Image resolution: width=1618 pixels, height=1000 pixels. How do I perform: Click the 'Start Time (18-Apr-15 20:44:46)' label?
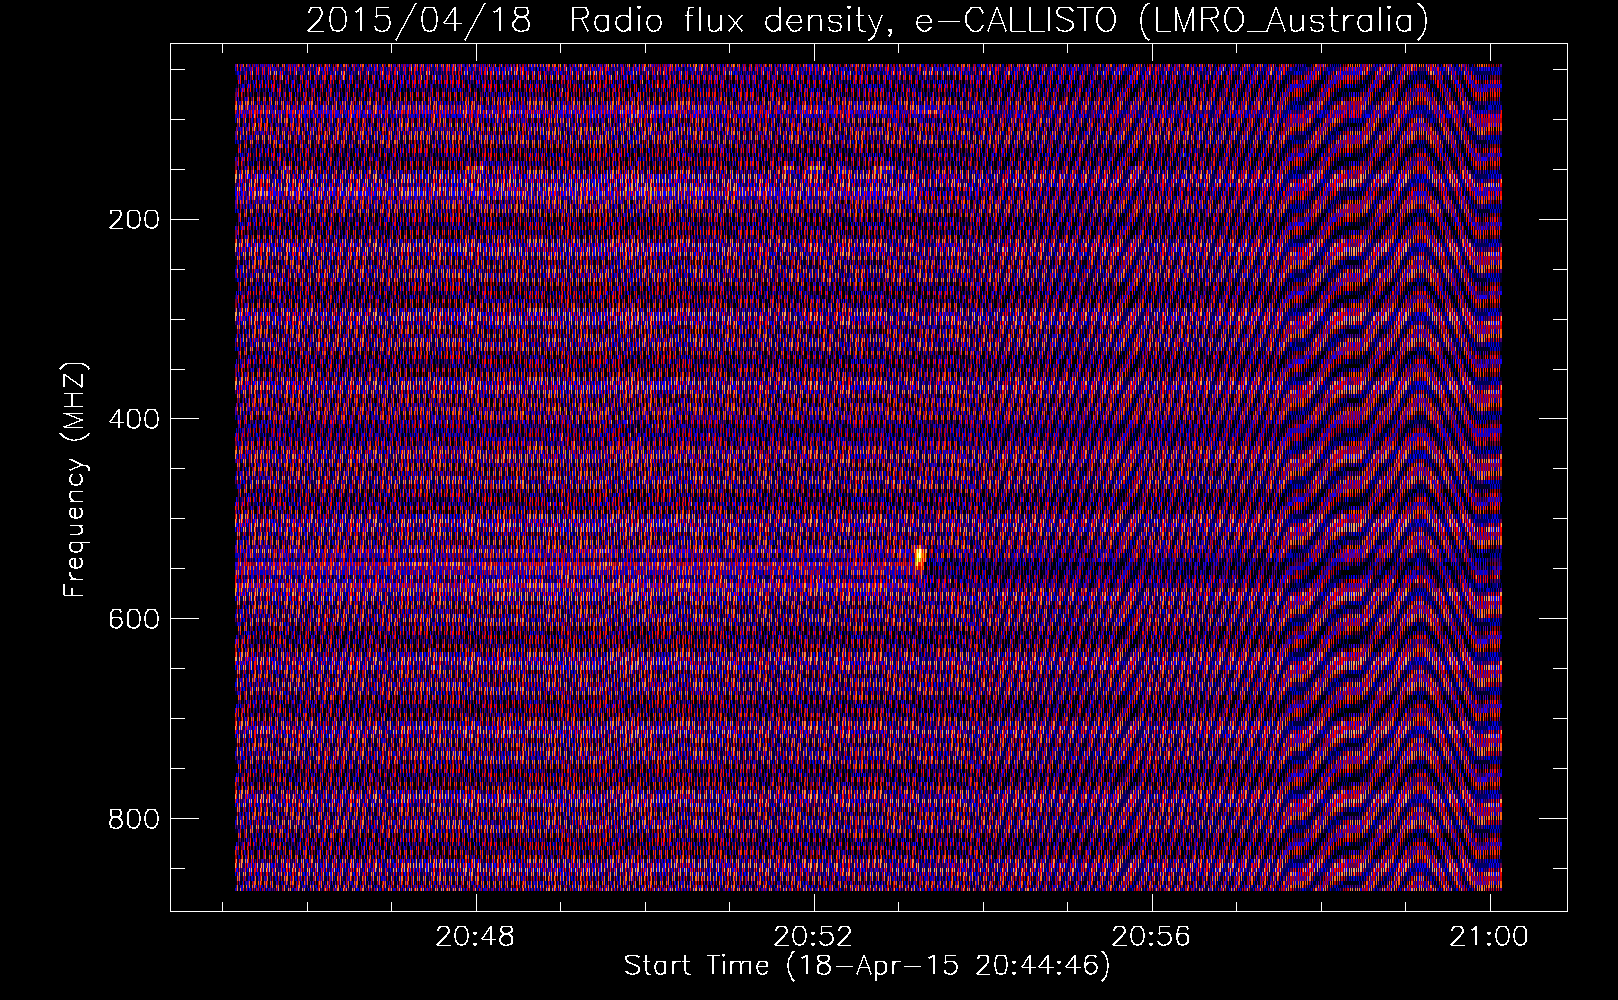coord(867,966)
